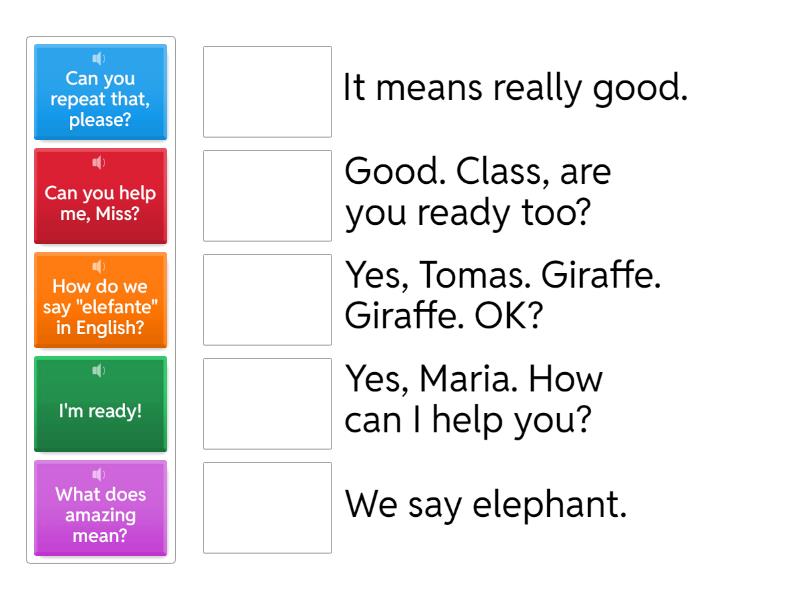The height and width of the screenshot is (600, 800).
Task: Click the empty box beside "It means really good."
Action: tap(268, 91)
